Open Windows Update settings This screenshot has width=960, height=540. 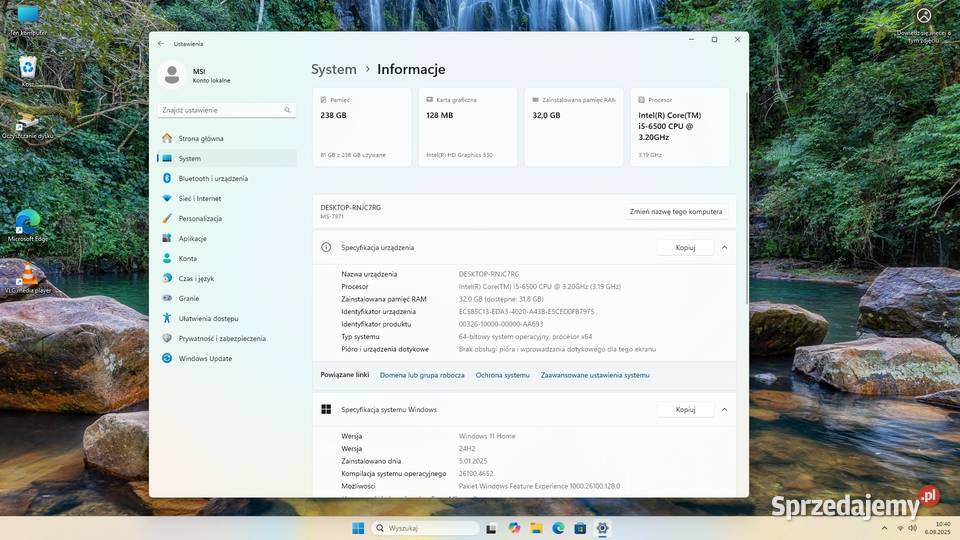227,359
